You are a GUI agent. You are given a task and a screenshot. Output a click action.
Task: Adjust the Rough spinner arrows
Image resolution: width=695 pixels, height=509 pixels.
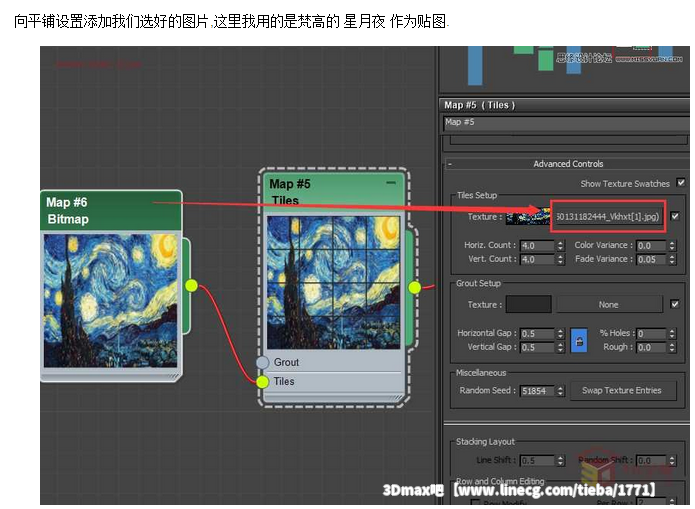pos(672,347)
